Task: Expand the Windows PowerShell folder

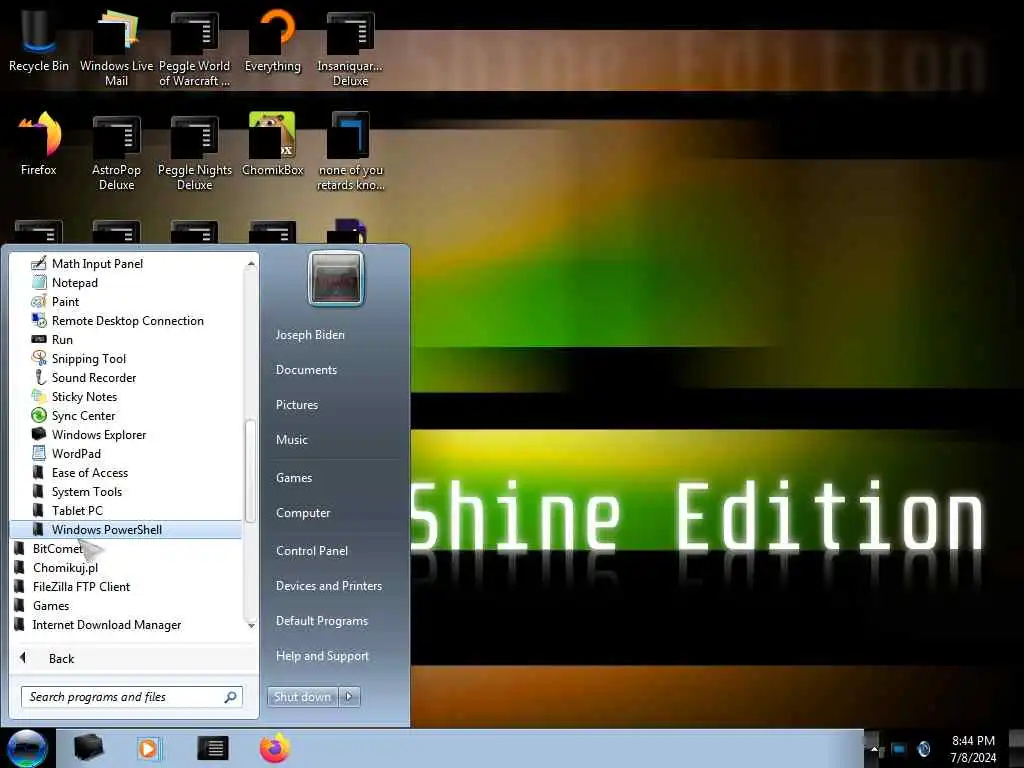Action: 127,530
